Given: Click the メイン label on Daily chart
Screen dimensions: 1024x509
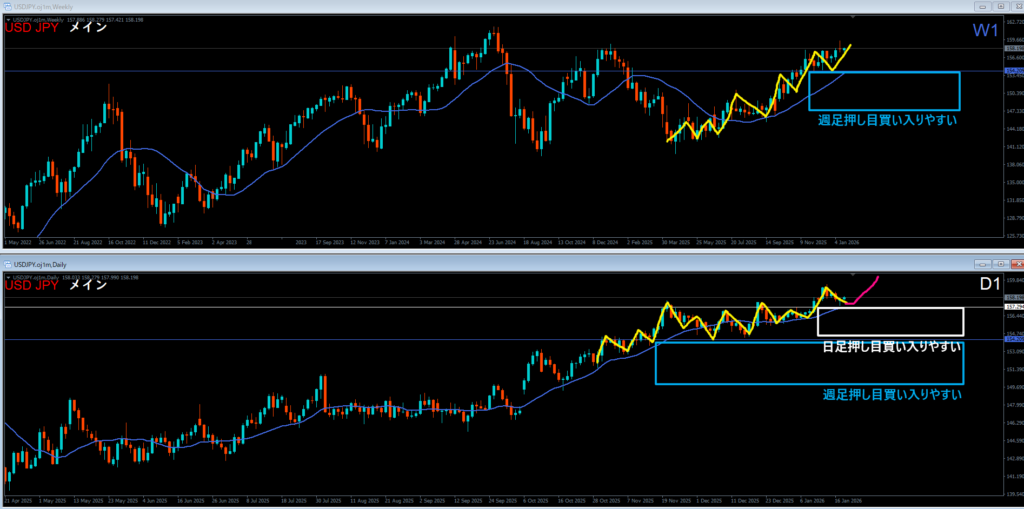Looking at the screenshot, I should point(88,285).
